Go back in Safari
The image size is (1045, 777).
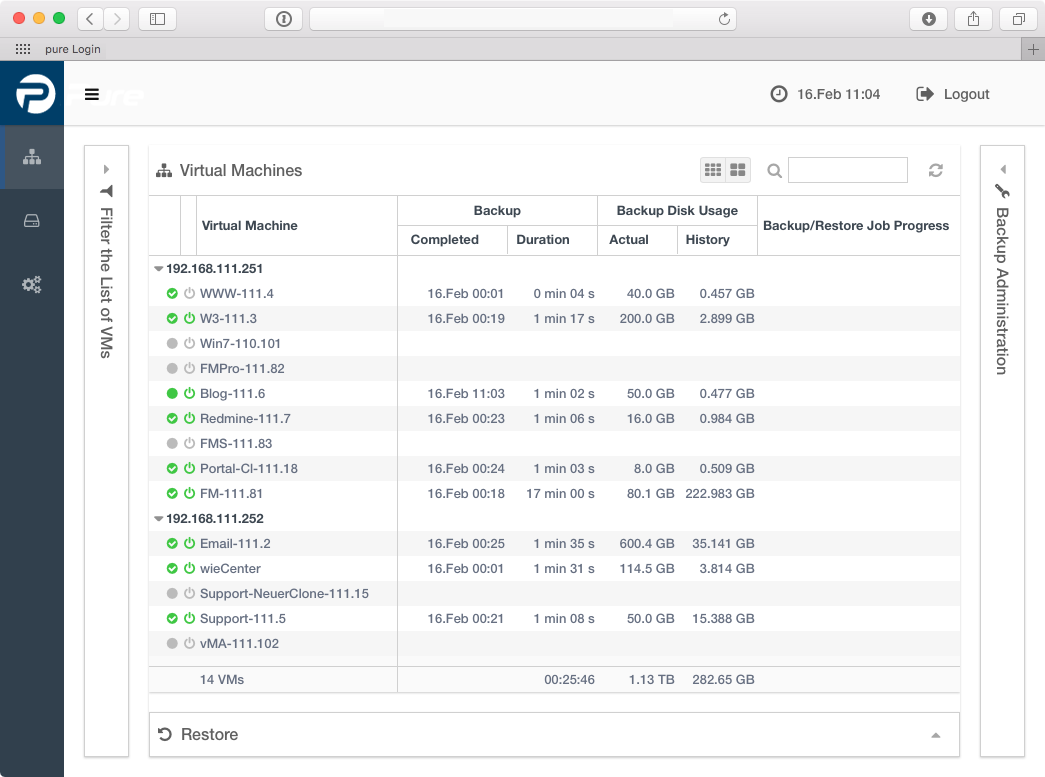(x=90, y=19)
